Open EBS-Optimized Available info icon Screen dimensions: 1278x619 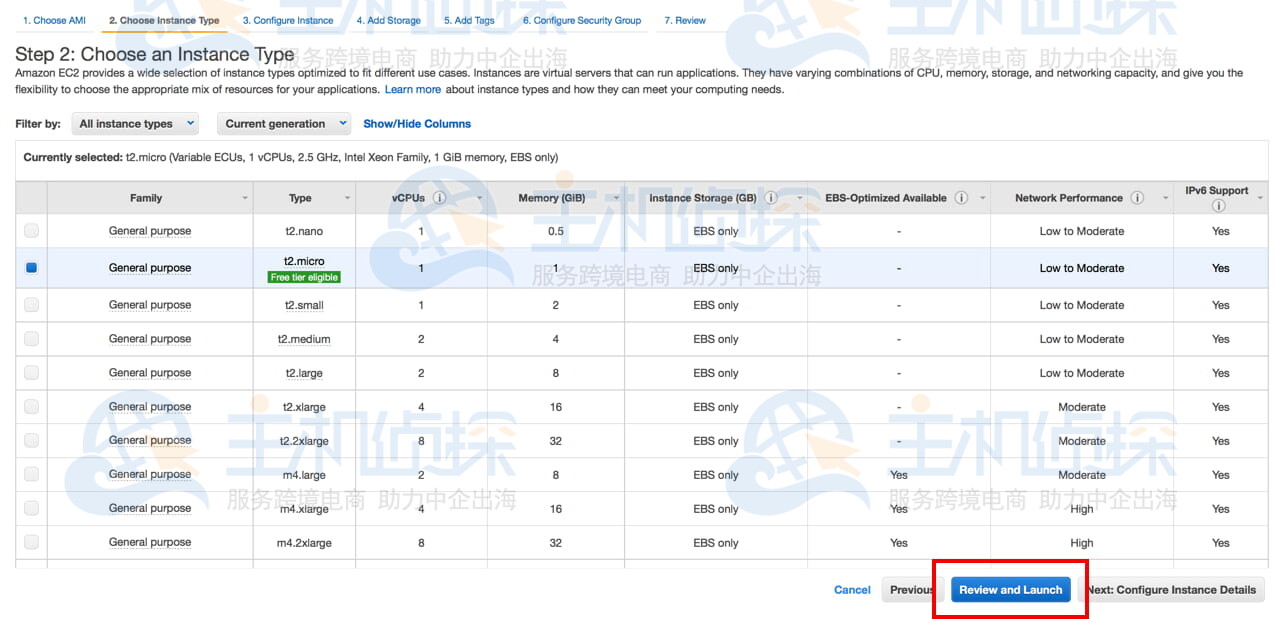(961, 198)
